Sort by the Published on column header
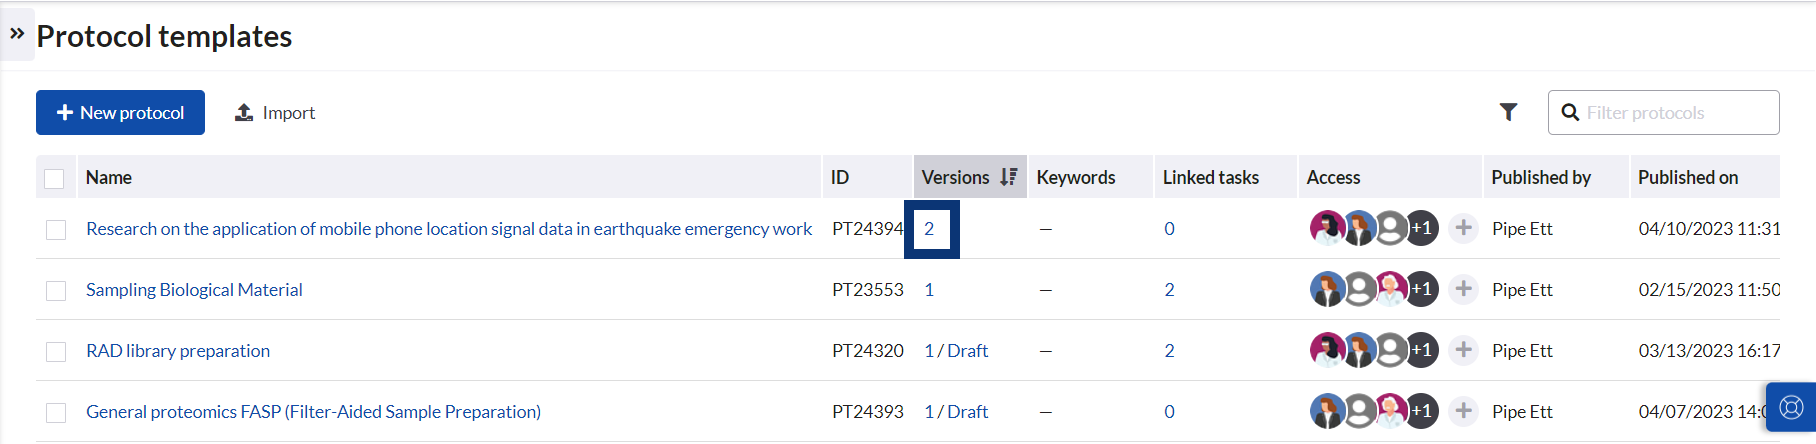 point(1687,177)
